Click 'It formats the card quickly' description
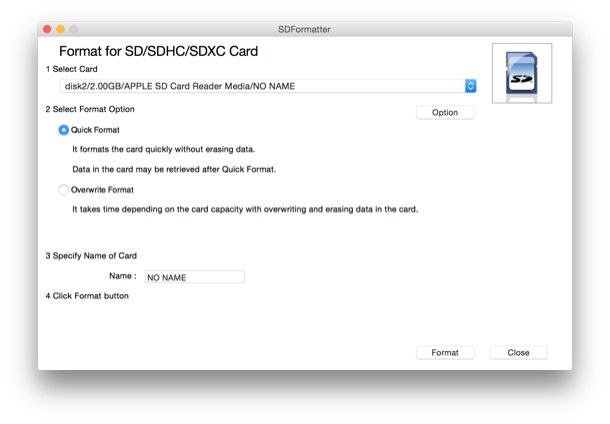 (x=164, y=149)
